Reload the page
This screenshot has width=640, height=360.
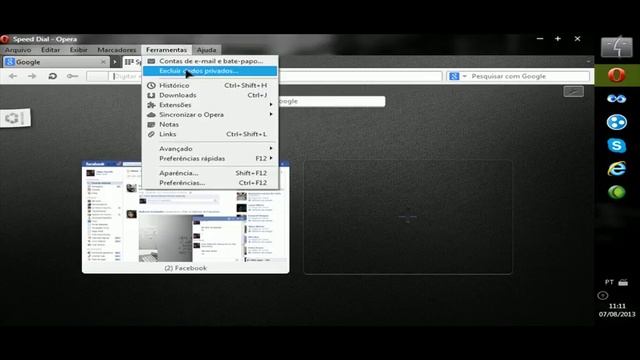point(53,76)
